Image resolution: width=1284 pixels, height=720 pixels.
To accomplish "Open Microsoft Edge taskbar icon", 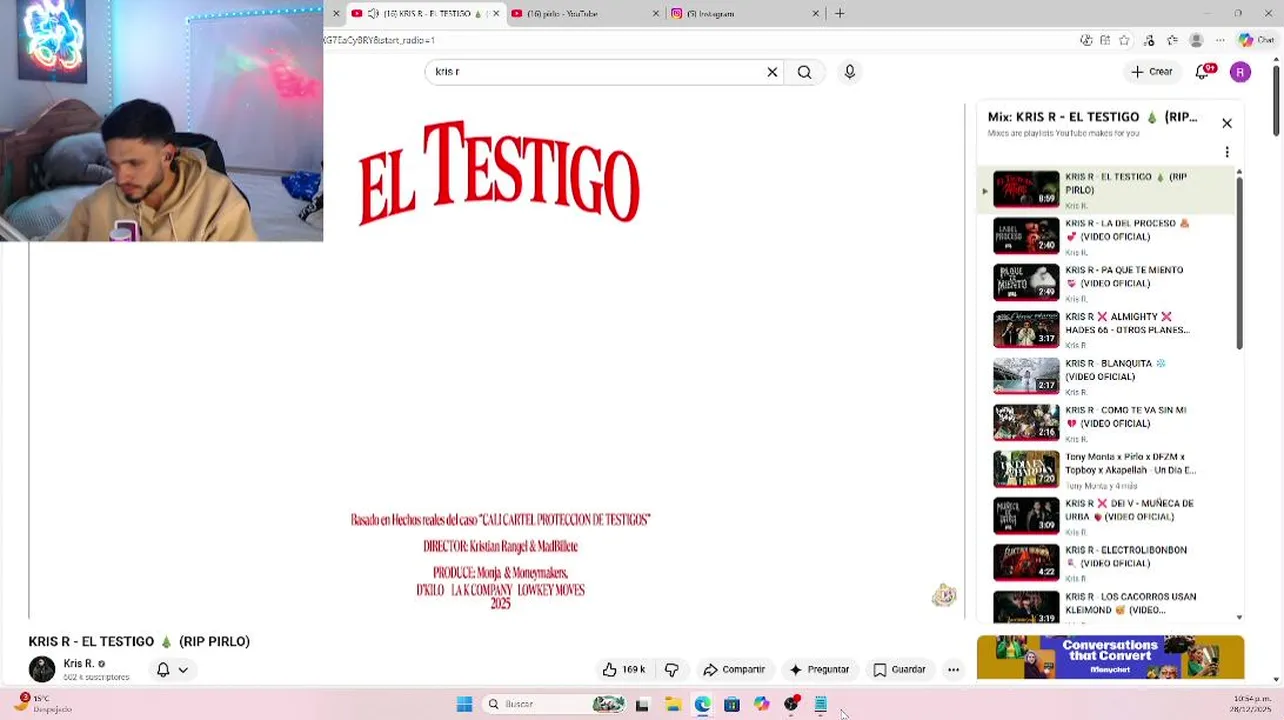I will coord(703,704).
